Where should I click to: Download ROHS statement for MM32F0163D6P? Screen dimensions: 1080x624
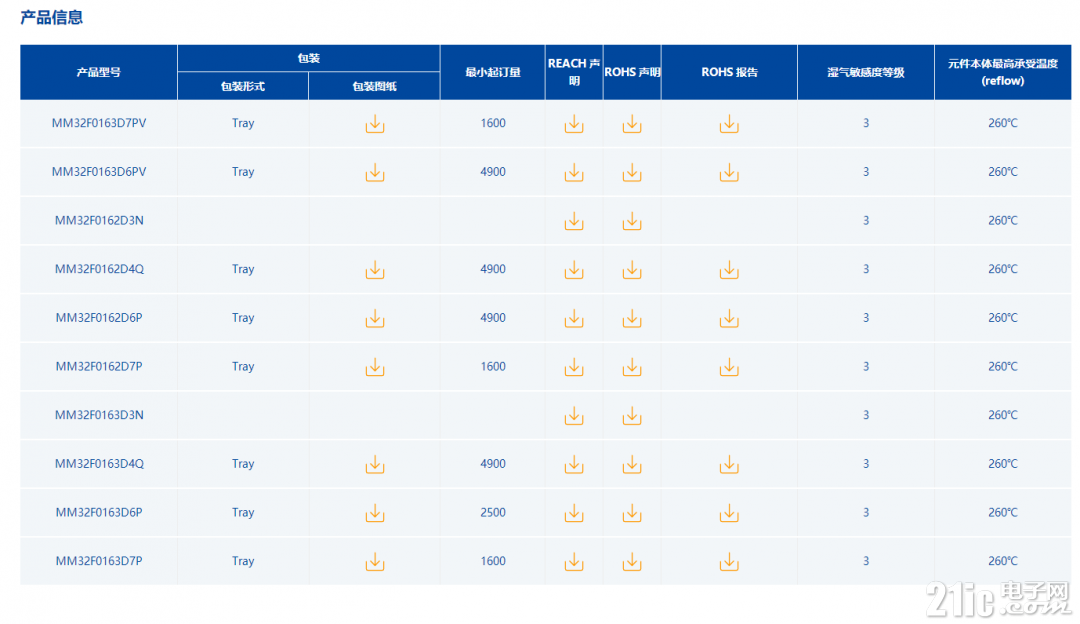point(632,514)
